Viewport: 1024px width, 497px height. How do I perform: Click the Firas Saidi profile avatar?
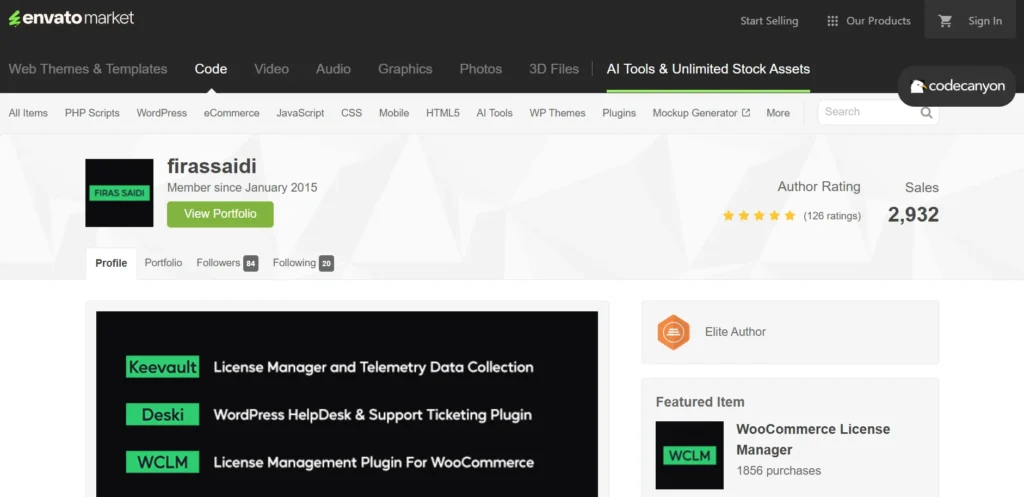[x=119, y=193]
